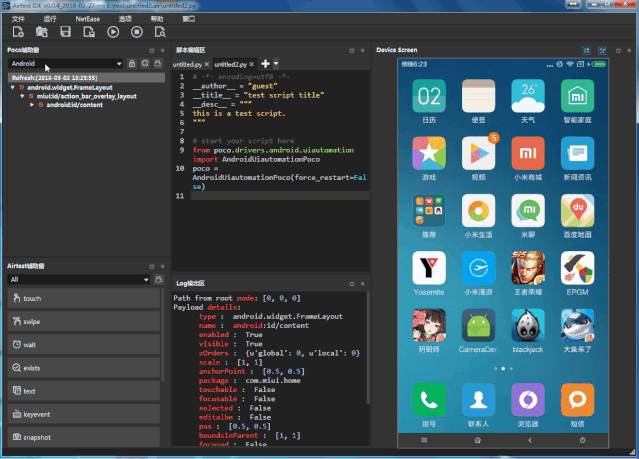Tap the CameraDemo android icon on device
Viewport: 639px width, 459px height.
[x=478, y=325]
